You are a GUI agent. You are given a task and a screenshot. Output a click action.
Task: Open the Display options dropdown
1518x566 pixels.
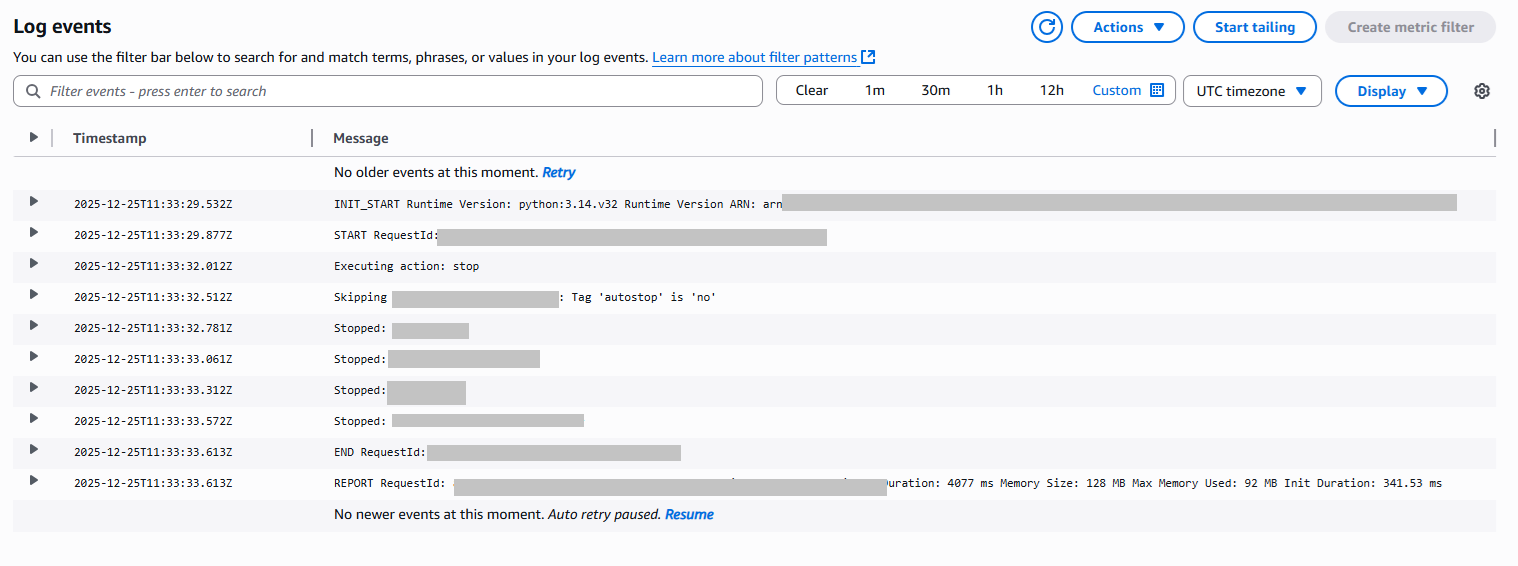tap(1391, 91)
